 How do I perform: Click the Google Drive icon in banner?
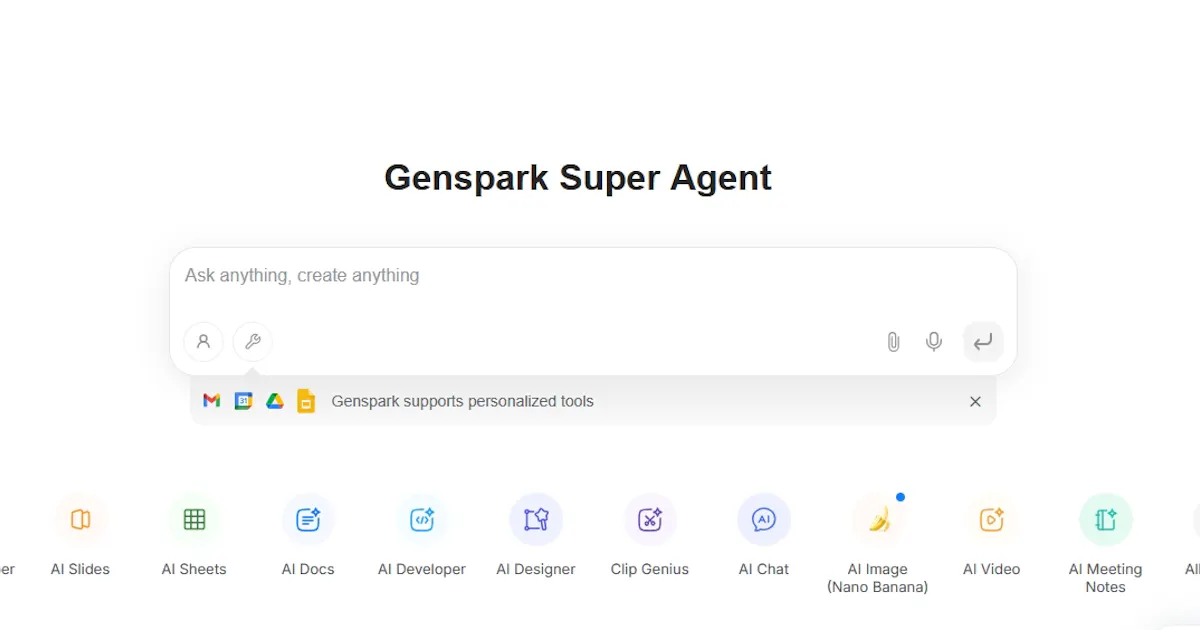pos(275,401)
